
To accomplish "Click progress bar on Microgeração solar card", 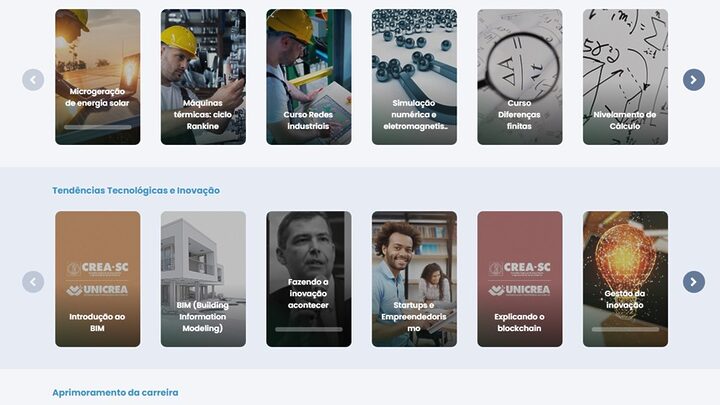I will (x=98, y=127).
